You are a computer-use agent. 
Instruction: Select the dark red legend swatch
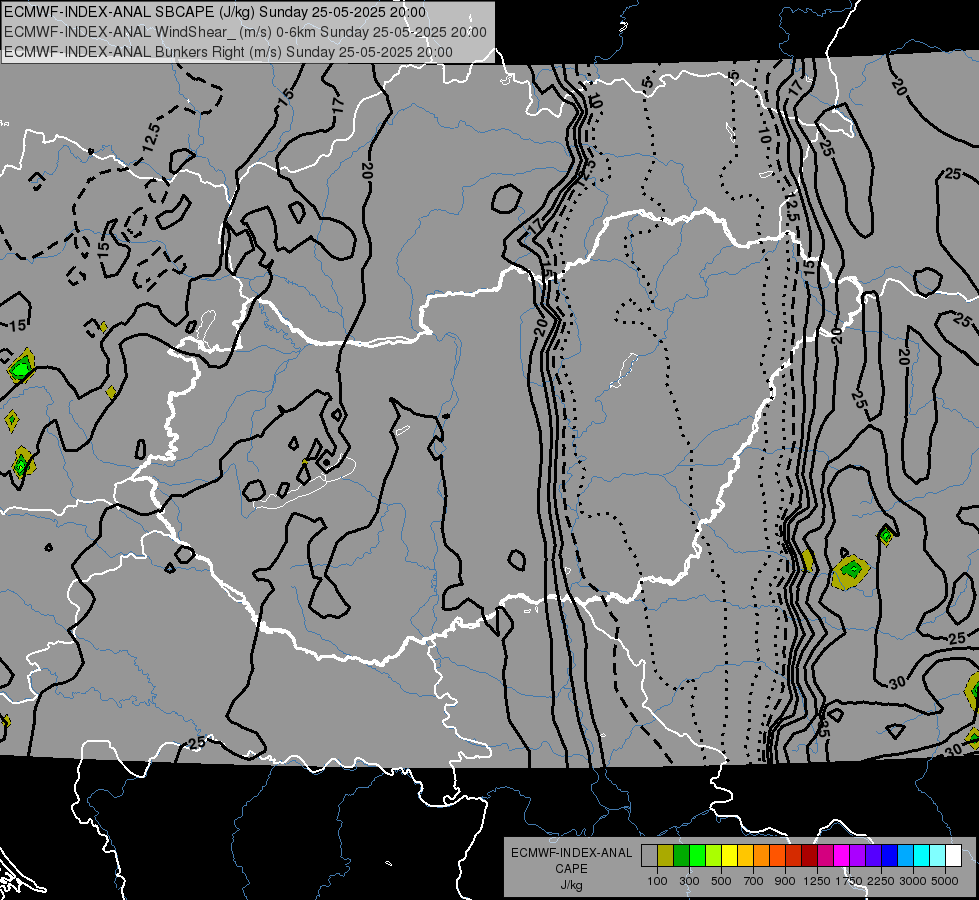click(x=809, y=856)
